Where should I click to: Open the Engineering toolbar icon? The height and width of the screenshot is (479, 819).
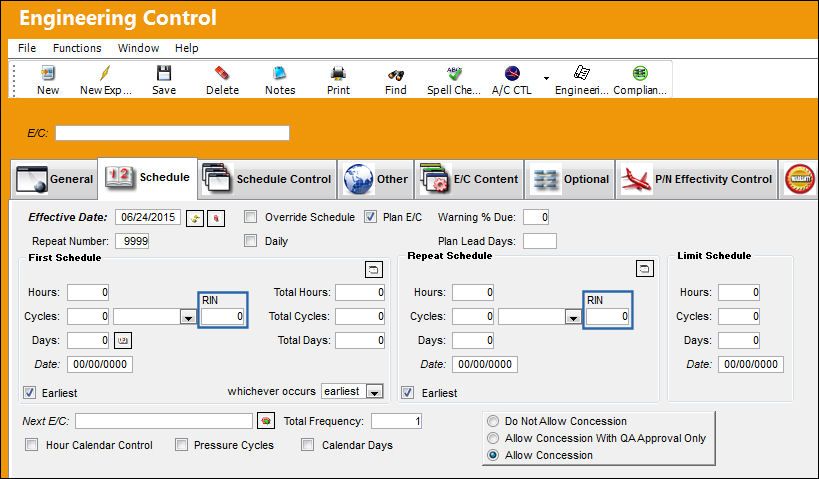(x=581, y=73)
